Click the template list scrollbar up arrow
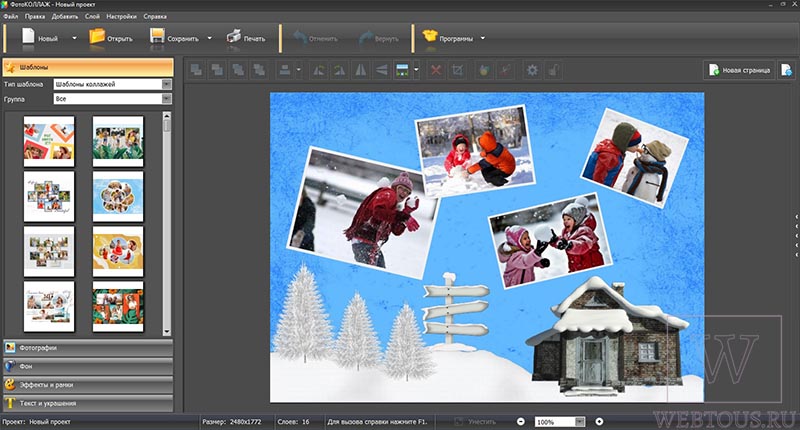Screen dimensions: 800x430 point(167,116)
